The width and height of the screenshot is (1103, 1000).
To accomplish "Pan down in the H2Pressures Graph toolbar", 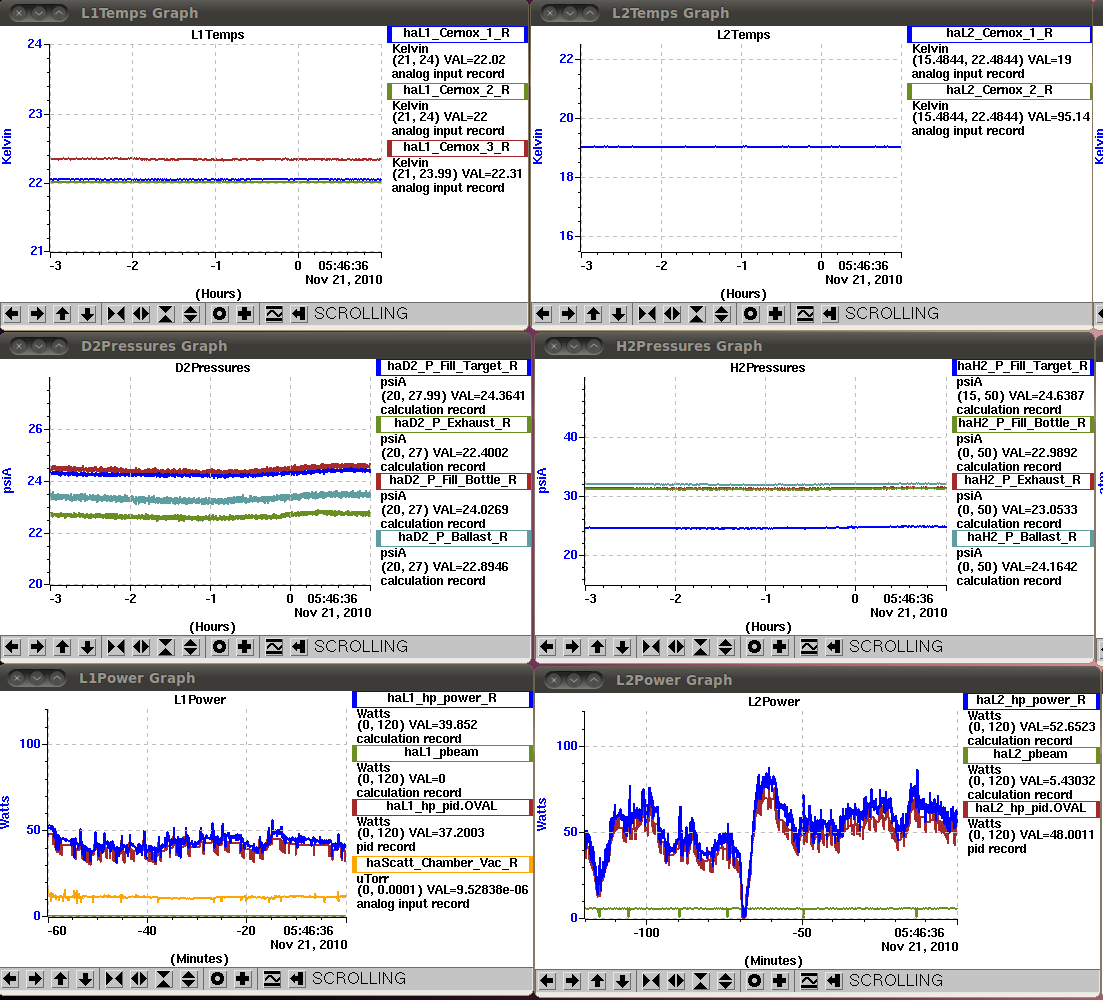I will pyautogui.click(x=623, y=646).
